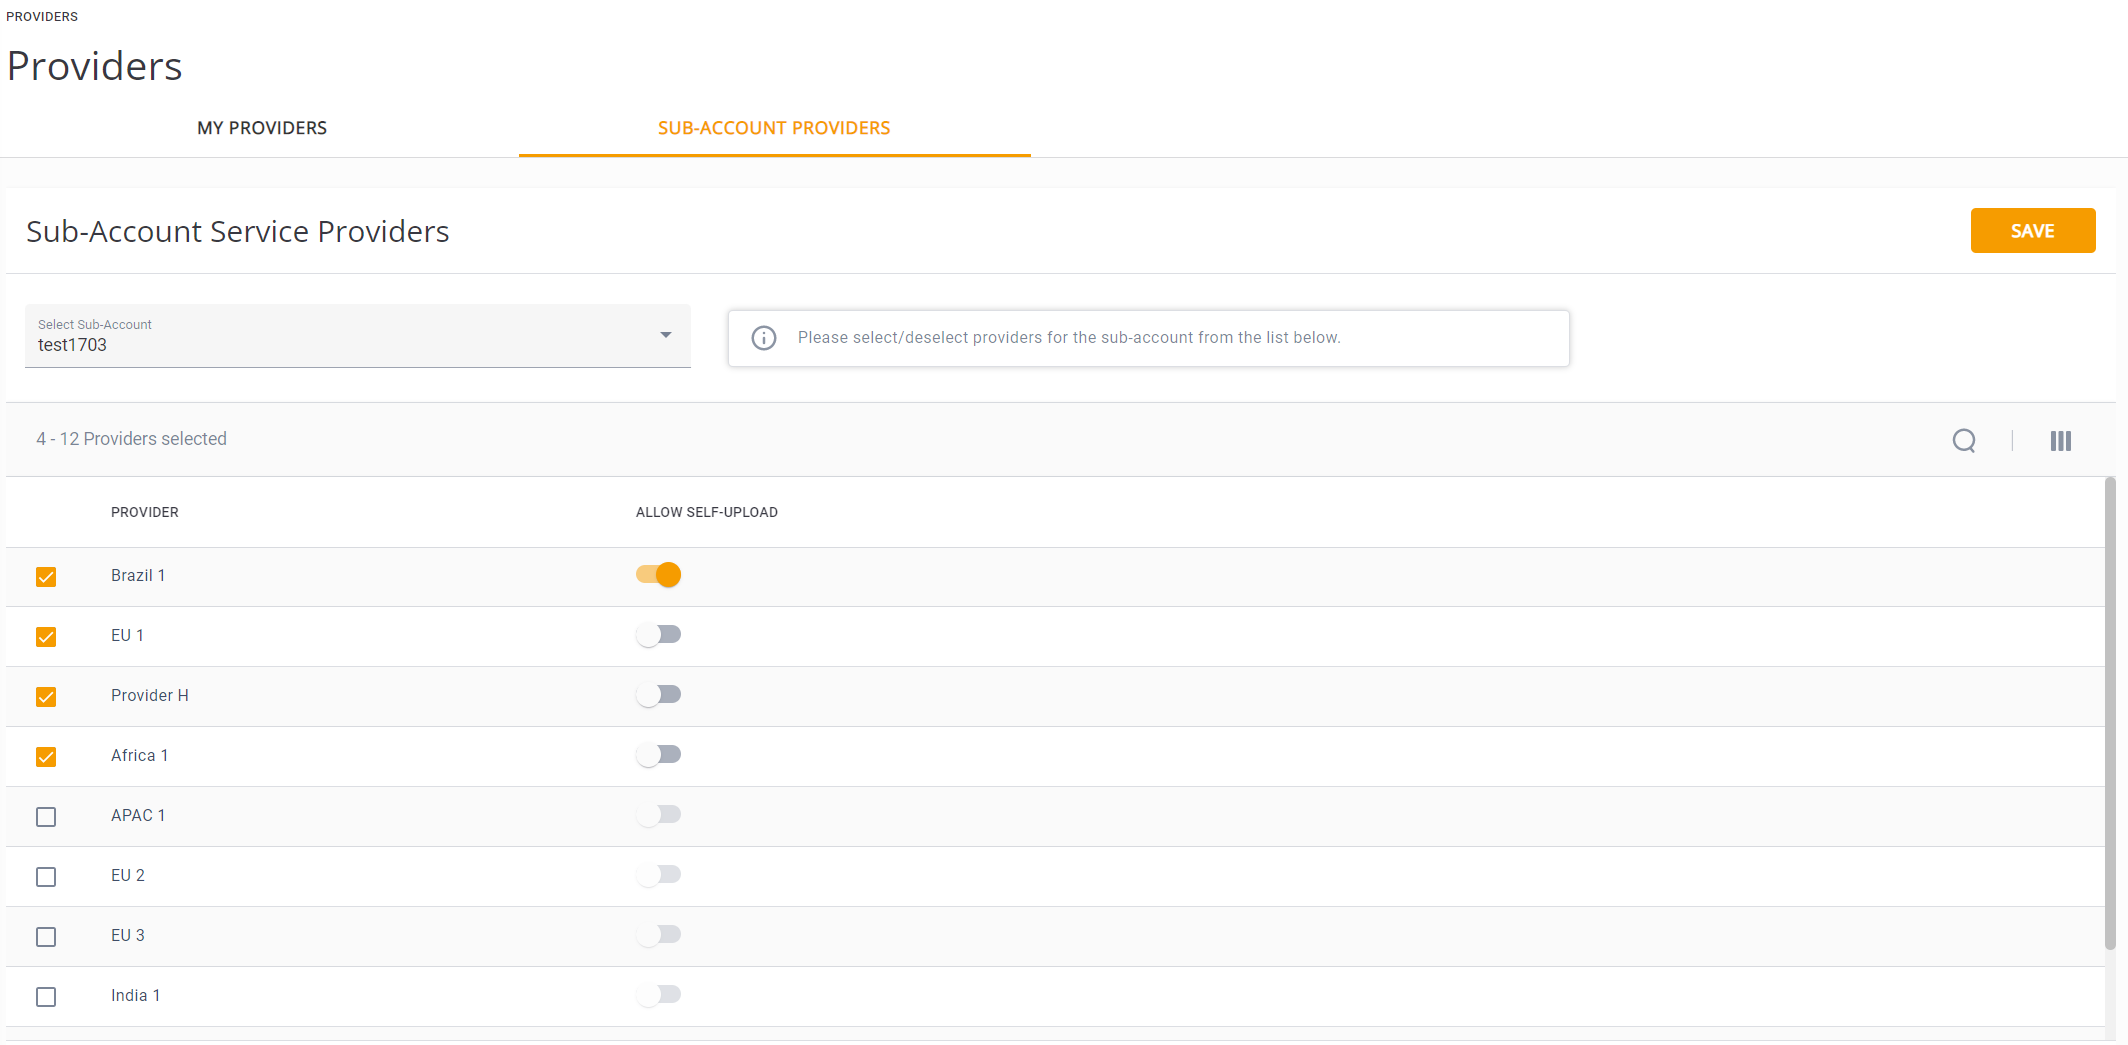Image resolution: width=2128 pixels, height=1045 pixels.
Task: Click the Provider column header
Action: tap(145, 512)
